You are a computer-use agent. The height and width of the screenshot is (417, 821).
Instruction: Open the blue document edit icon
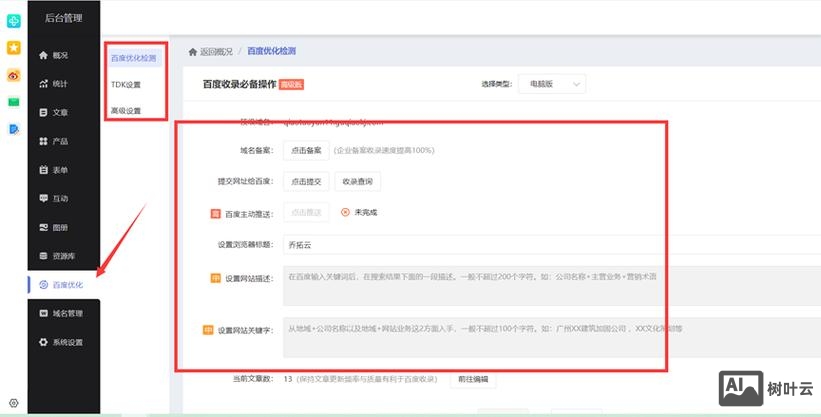pyautogui.click(x=14, y=129)
